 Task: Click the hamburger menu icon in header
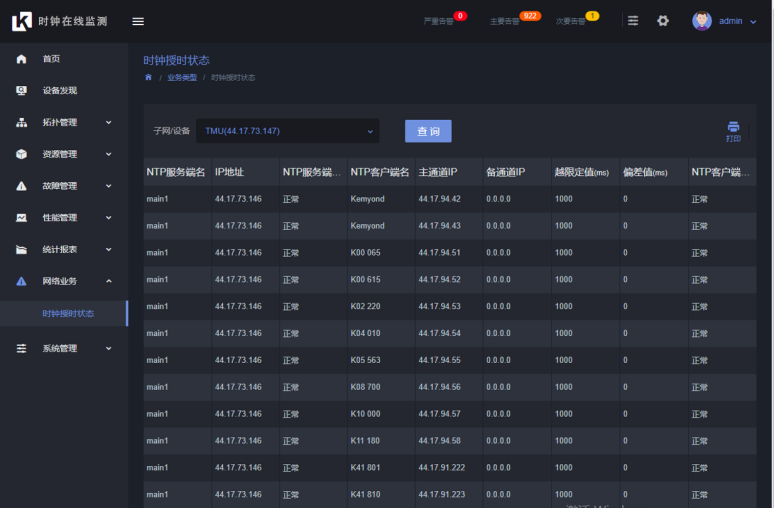pyautogui.click(x=138, y=21)
